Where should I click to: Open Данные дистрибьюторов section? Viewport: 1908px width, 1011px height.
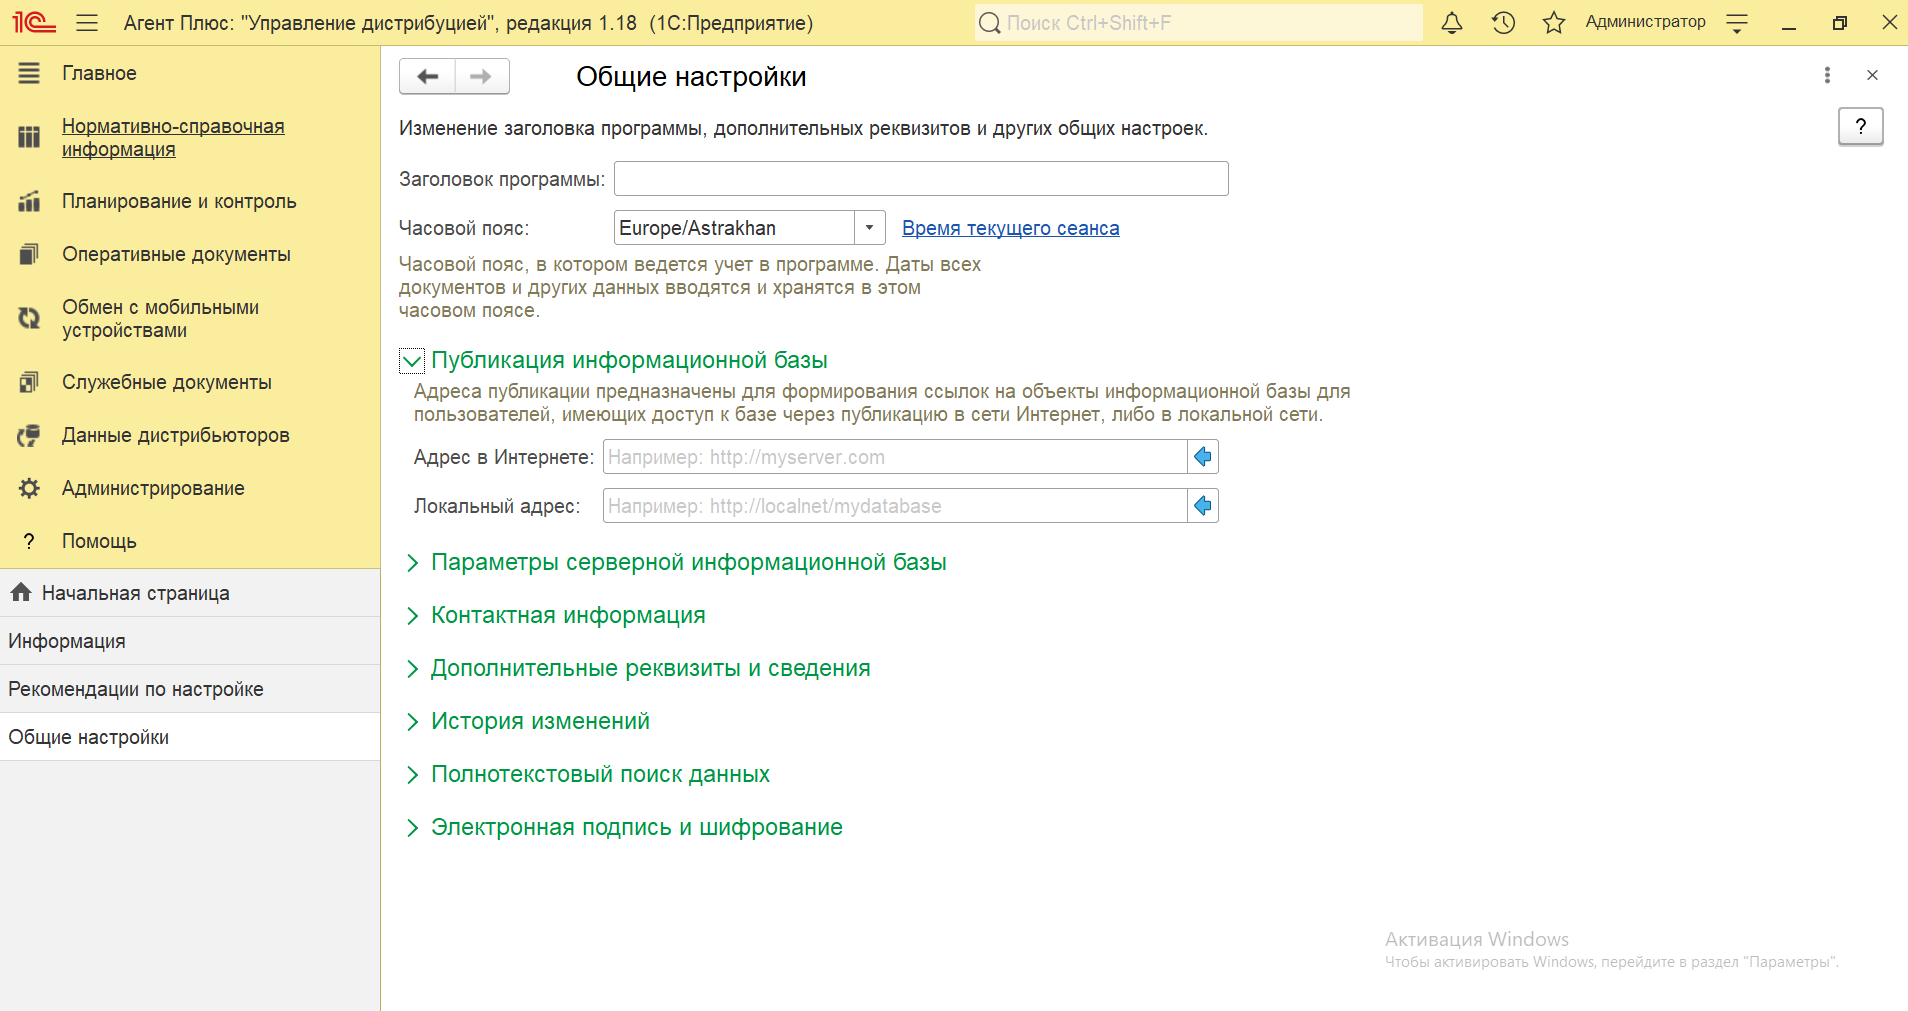(176, 435)
